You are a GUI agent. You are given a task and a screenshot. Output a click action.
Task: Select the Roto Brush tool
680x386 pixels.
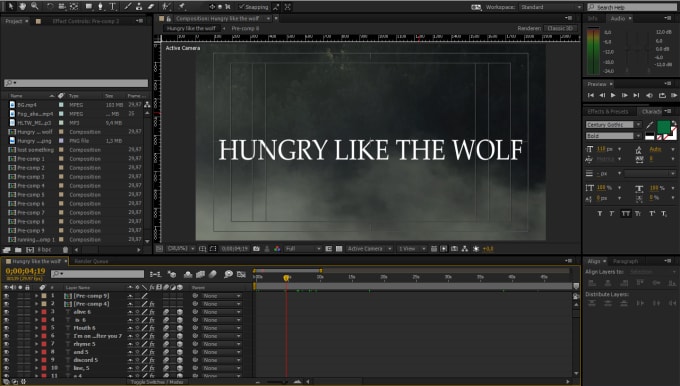[166, 7]
